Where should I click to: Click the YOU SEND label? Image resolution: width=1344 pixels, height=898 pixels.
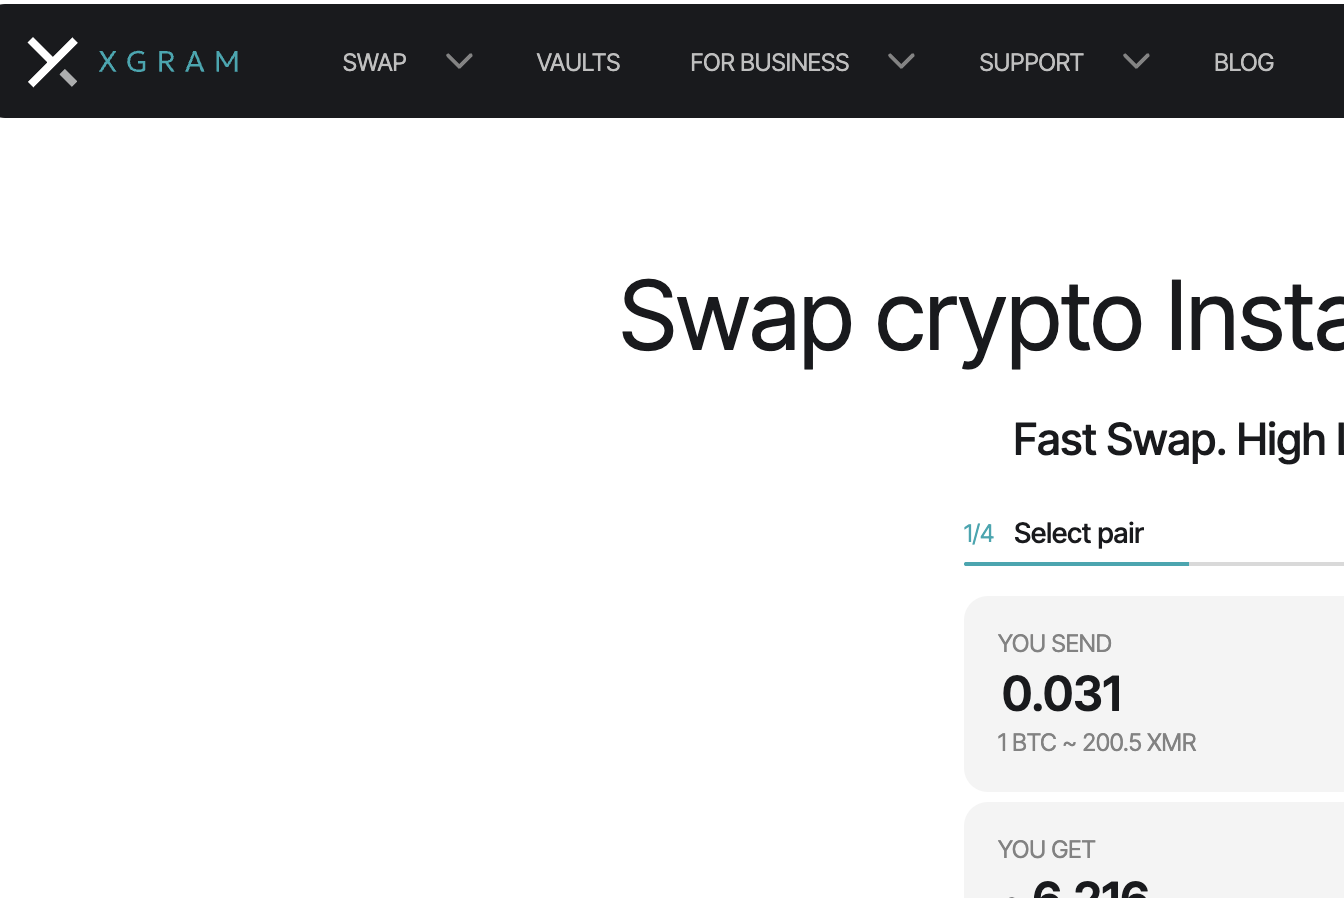coord(1054,643)
